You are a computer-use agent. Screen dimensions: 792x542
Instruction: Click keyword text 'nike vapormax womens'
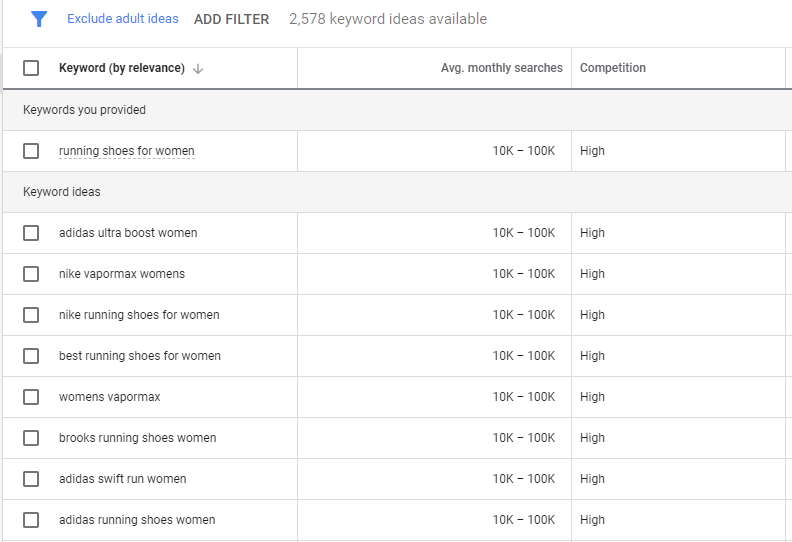[x=122, y=274]
